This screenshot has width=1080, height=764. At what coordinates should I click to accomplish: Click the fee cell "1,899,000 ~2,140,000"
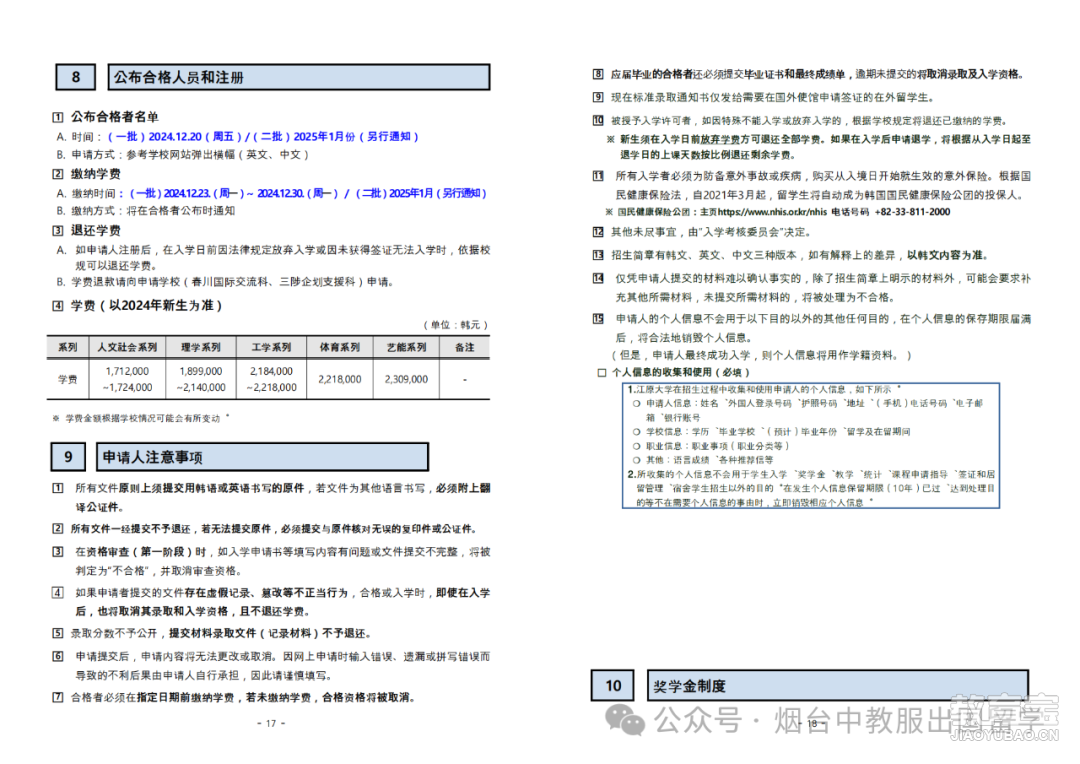click(200, 379)
